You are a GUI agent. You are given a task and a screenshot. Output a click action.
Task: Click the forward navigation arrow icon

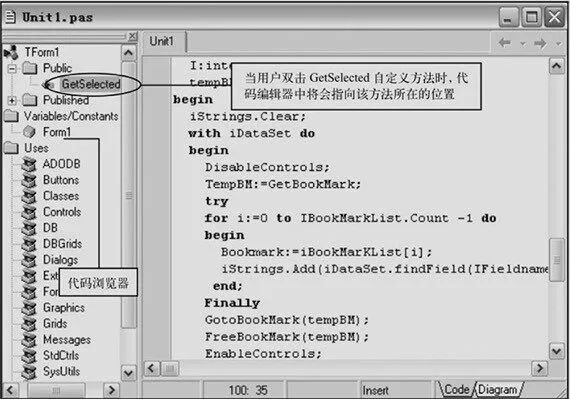[x=541, y=43]
